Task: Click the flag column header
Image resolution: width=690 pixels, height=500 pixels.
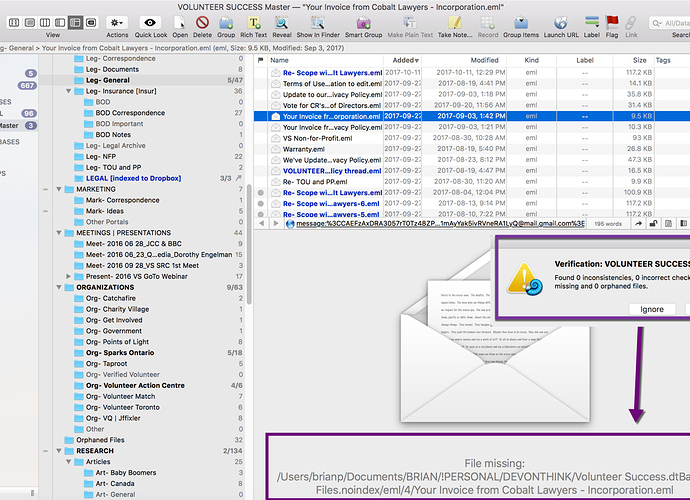Action: coord(261,60)
